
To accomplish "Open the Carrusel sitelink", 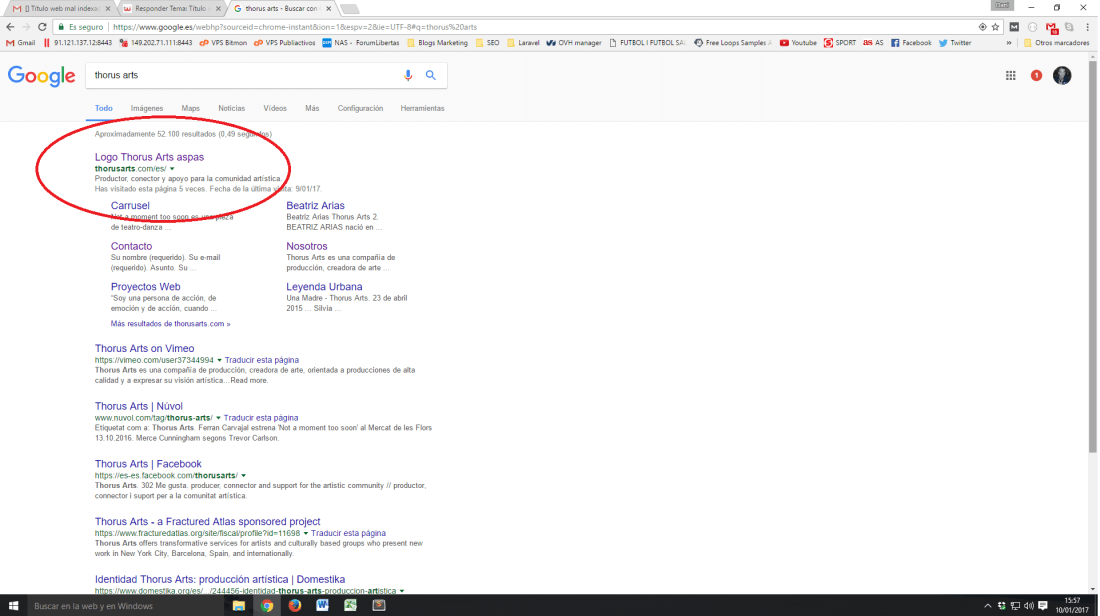I will tap(130, 206).
